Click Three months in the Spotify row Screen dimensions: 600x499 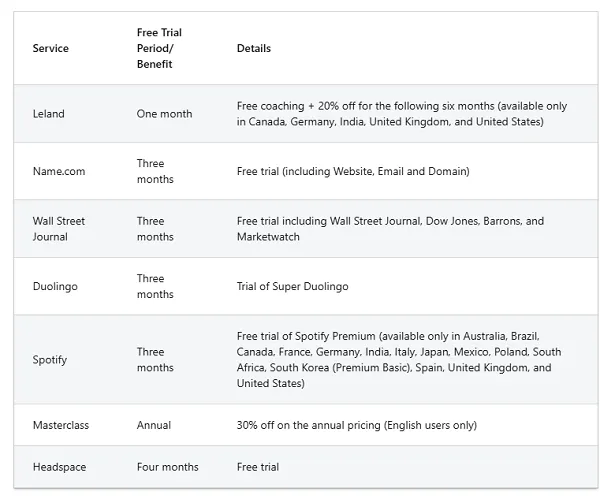click(x=155, y=359)
